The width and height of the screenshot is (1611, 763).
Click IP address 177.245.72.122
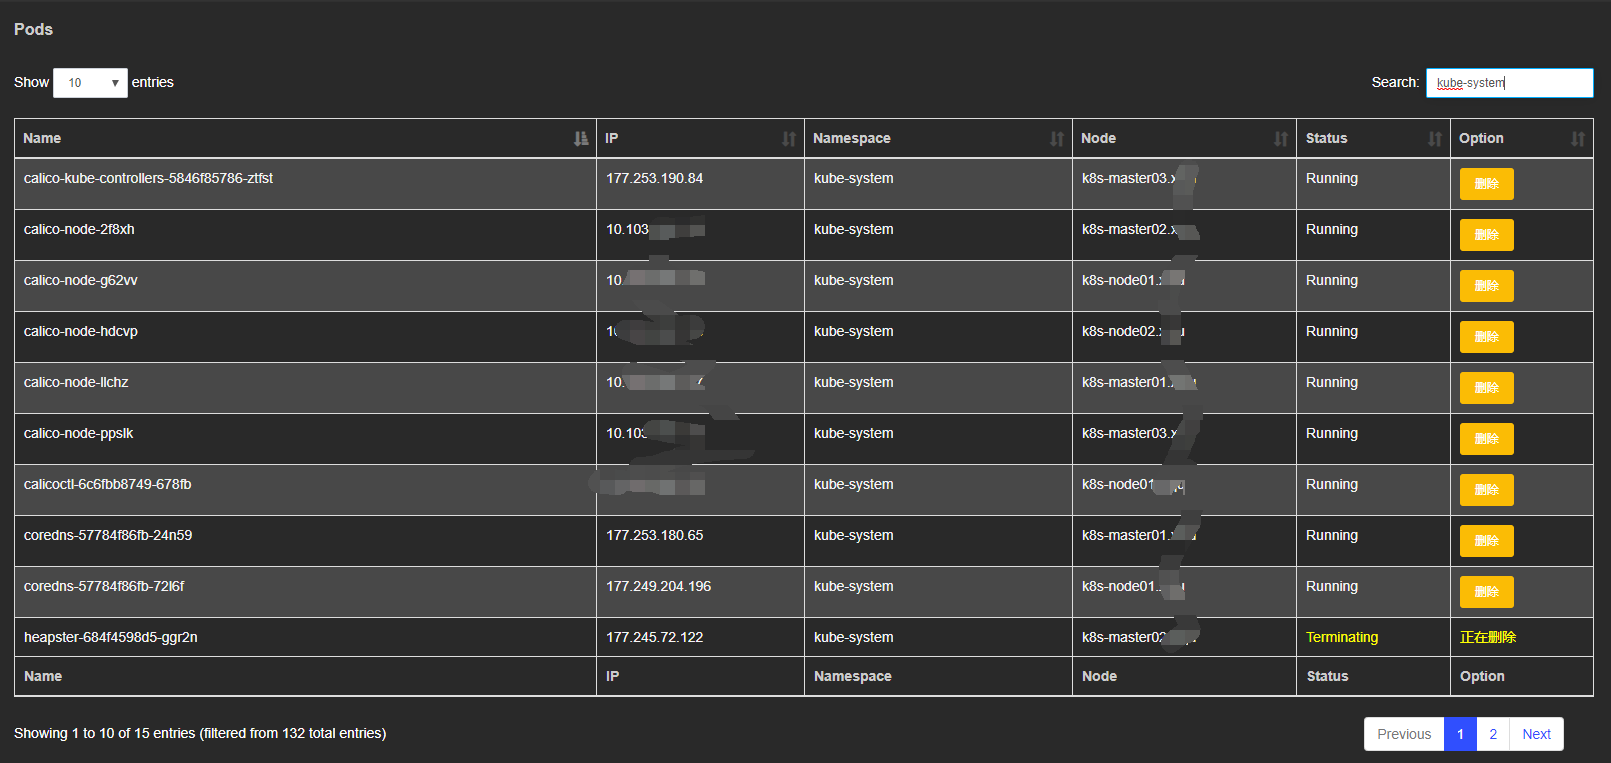(x=654, y=637)
